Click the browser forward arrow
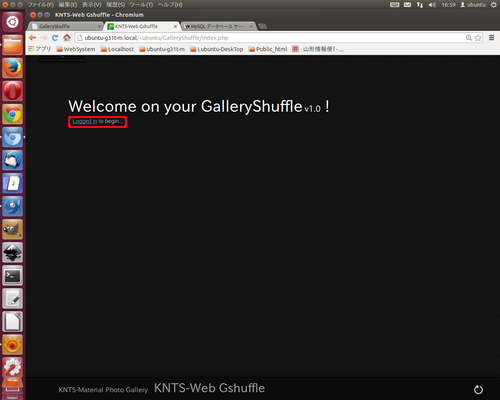This screenshot has height=400, width=500. 44,38
